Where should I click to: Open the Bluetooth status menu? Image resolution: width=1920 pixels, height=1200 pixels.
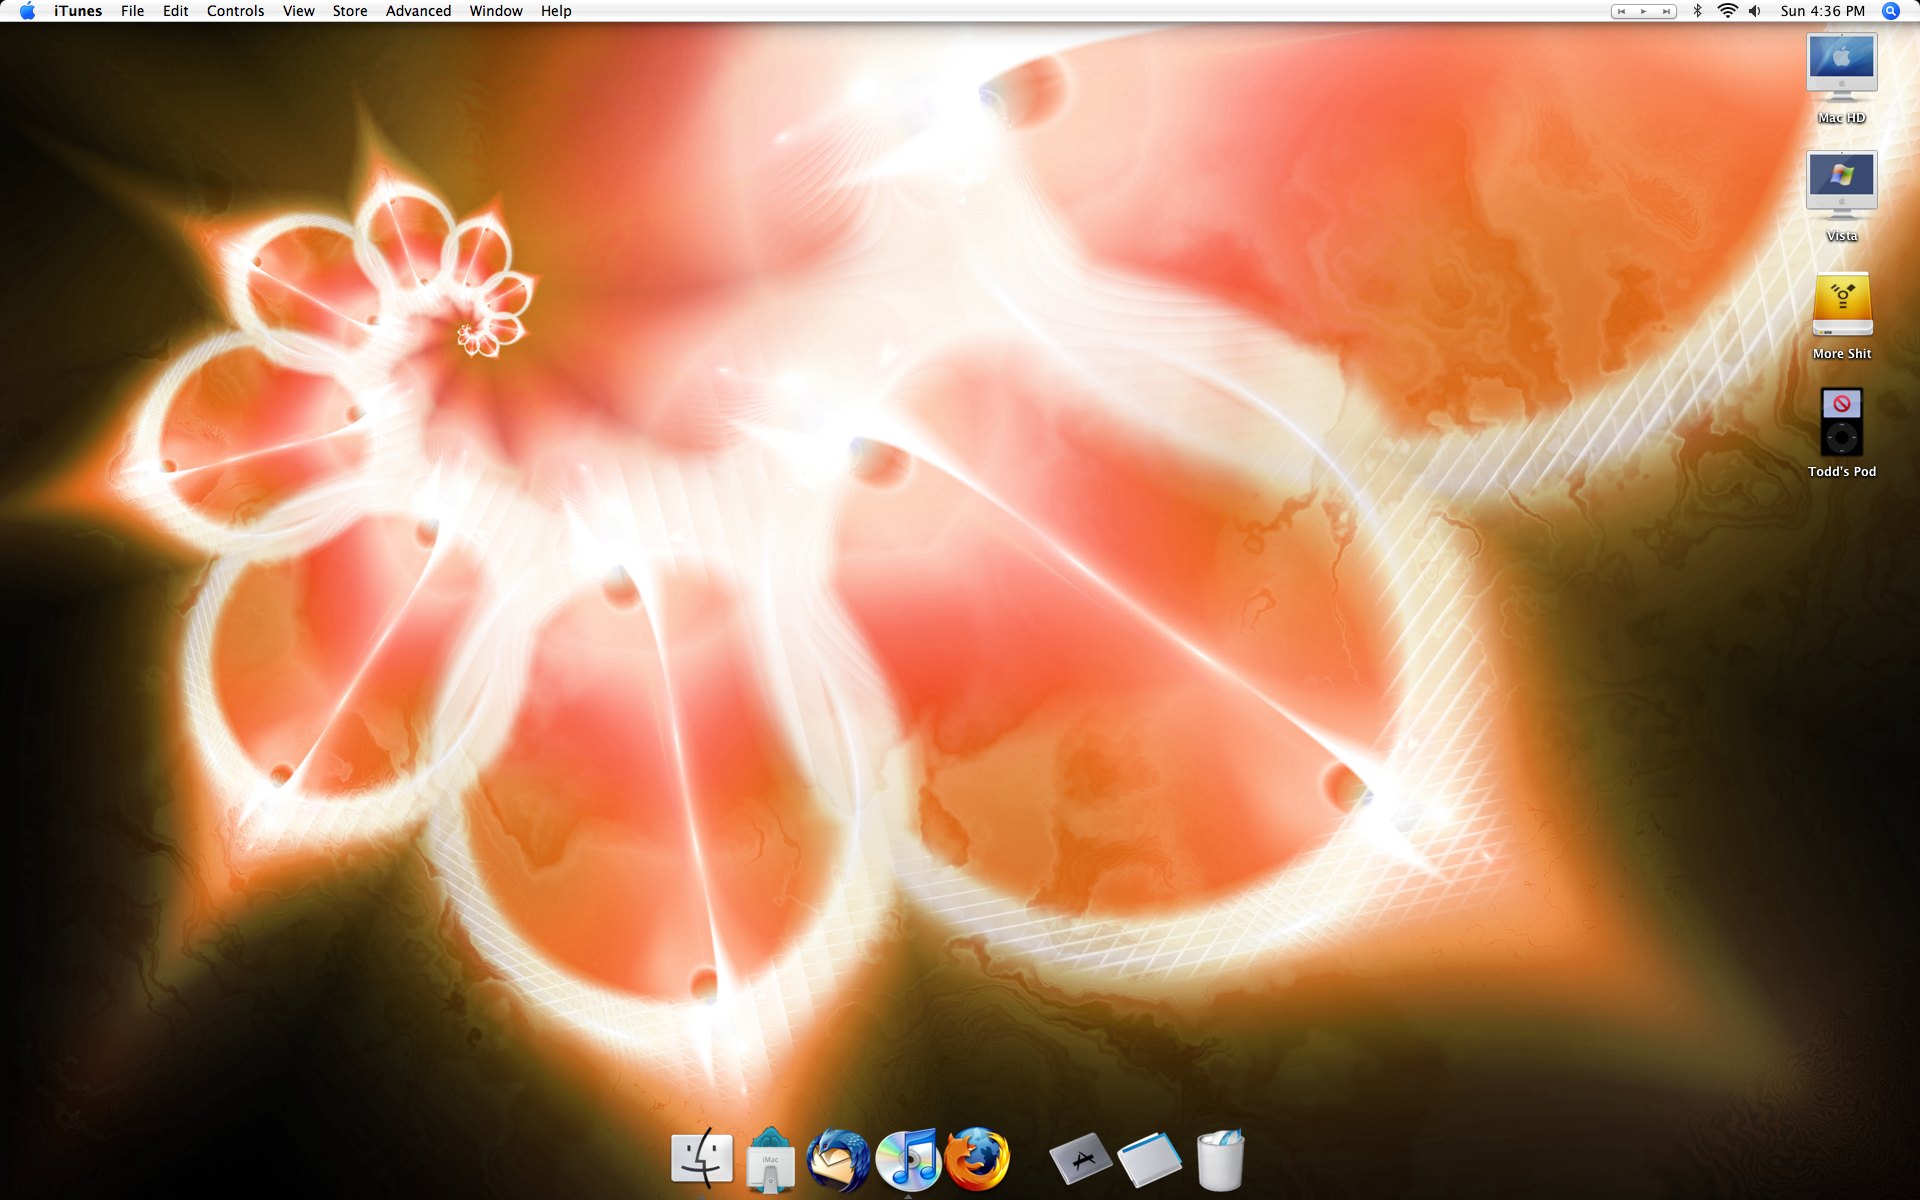coord(1697,11)
